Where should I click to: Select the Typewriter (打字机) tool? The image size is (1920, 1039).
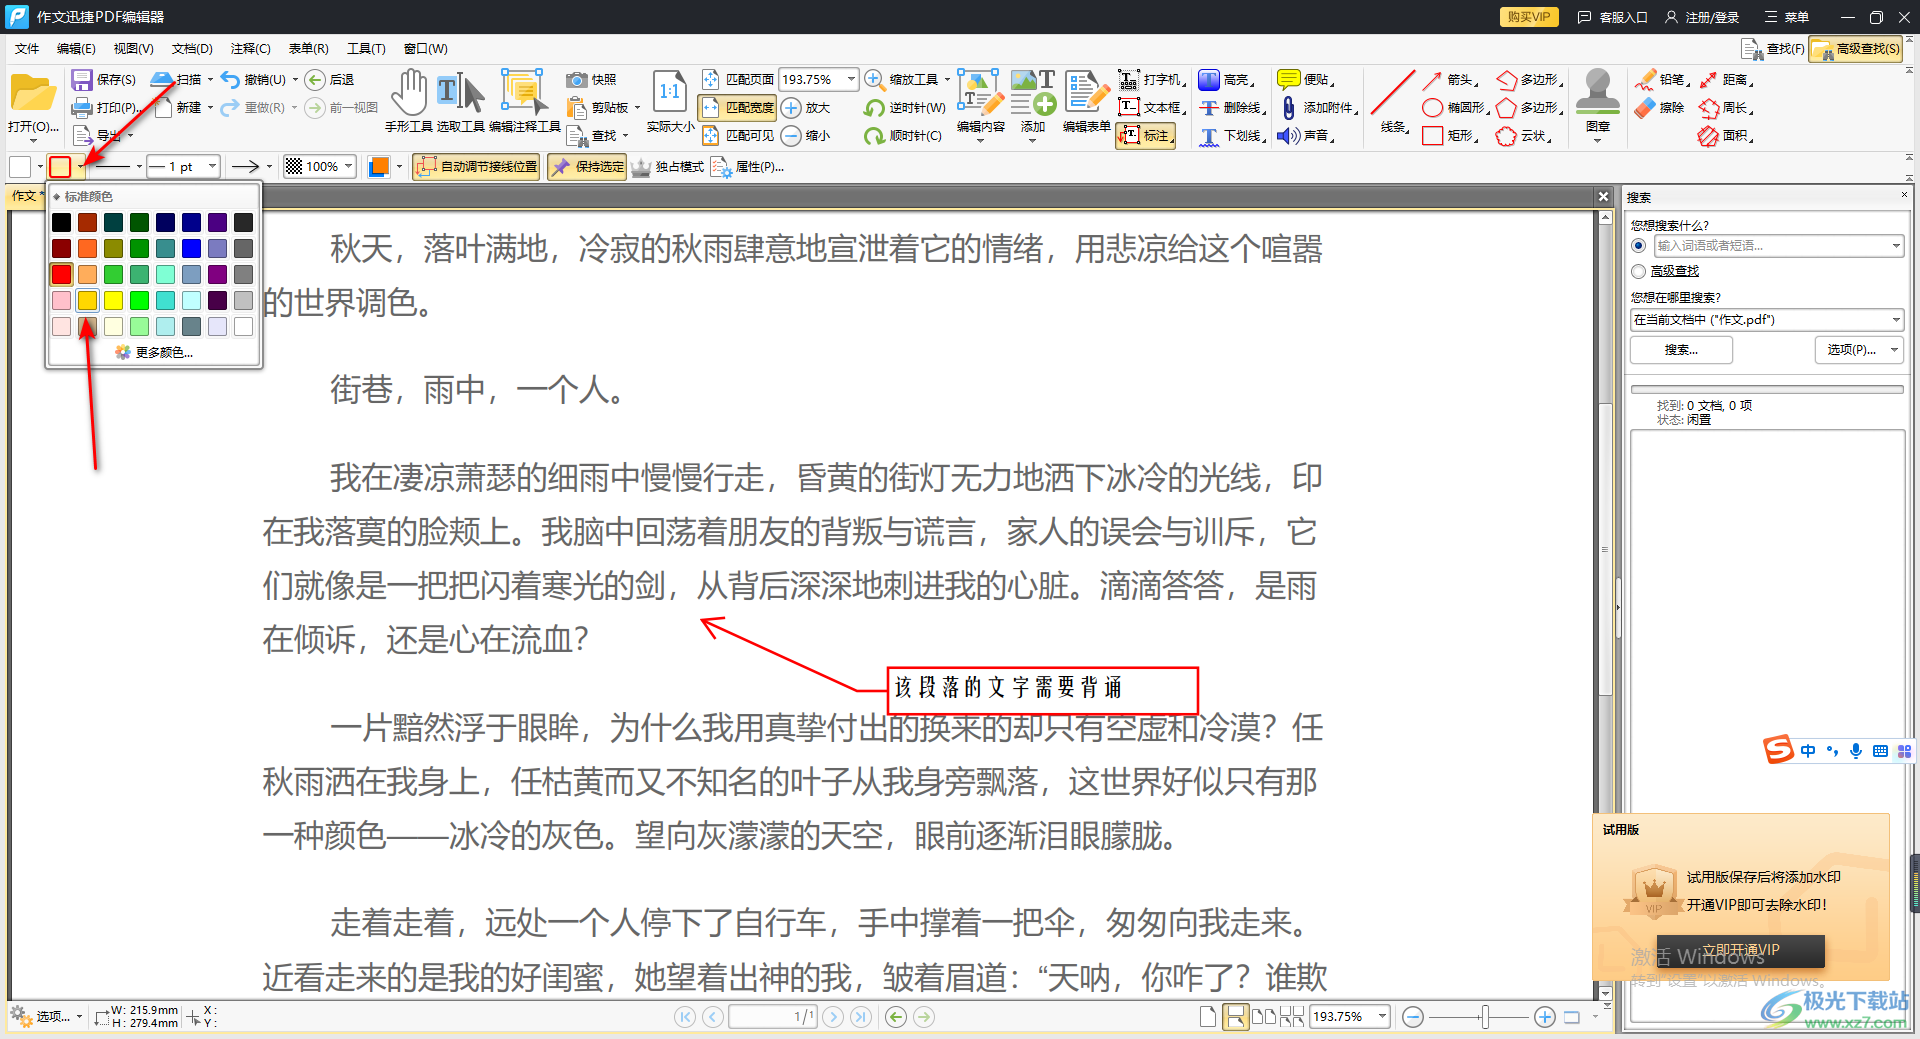pos(1152,79)
